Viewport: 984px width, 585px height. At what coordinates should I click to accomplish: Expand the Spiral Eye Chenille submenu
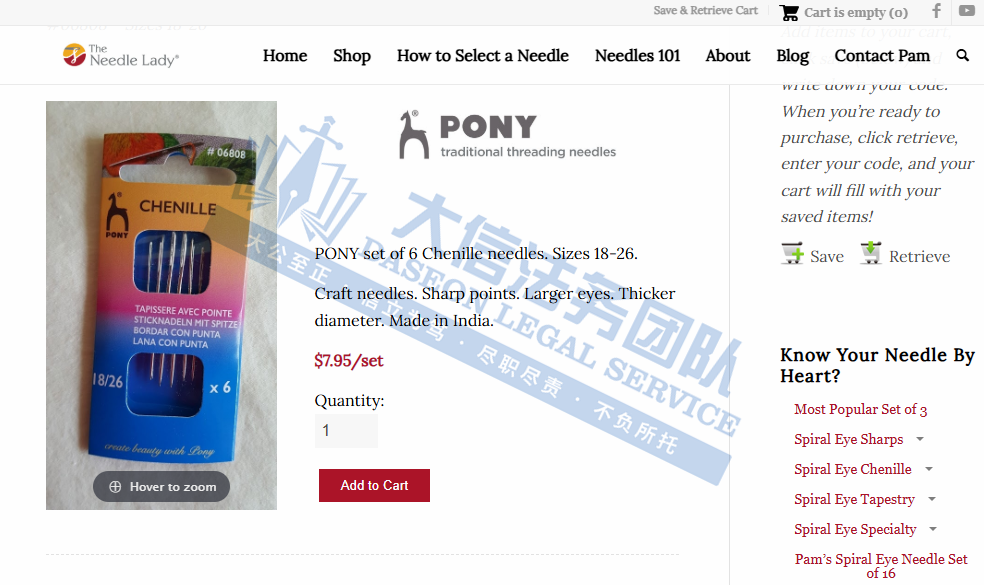pos(929,469)
